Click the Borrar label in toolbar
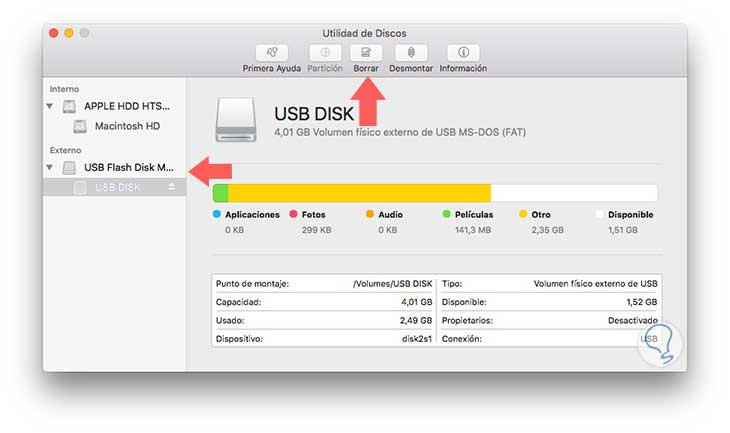The image size is (730, 433). click(x=366, y=68)
